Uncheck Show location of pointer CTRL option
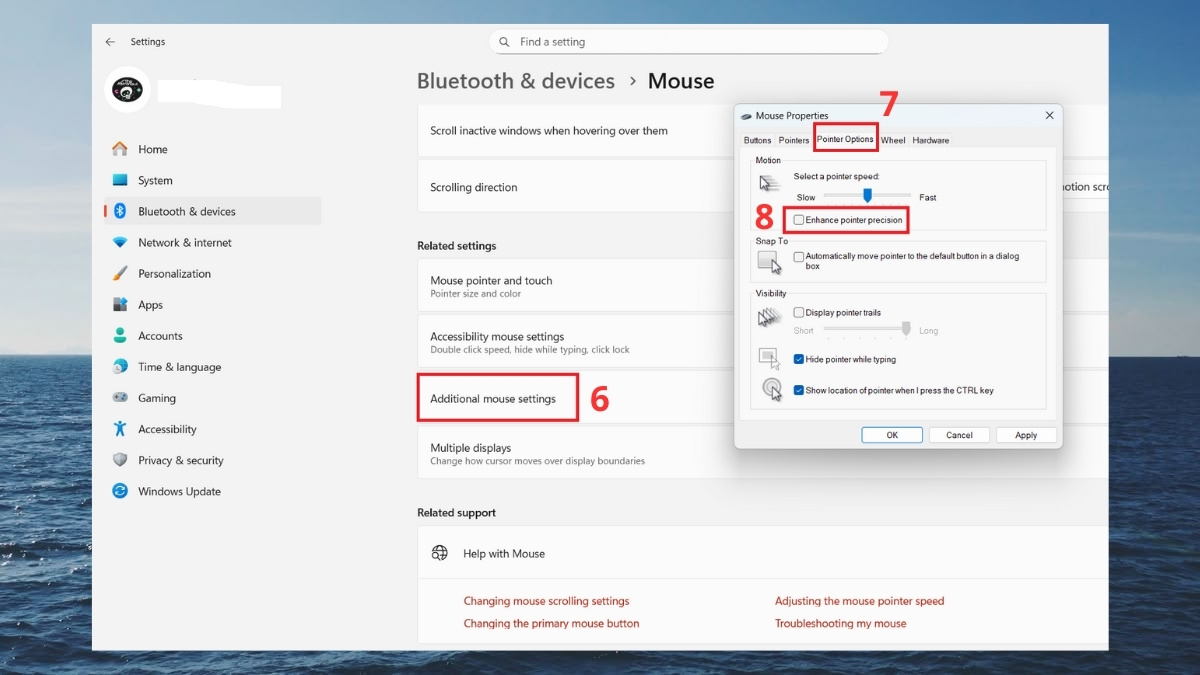 pyautogui.click(x=799, y=391)
